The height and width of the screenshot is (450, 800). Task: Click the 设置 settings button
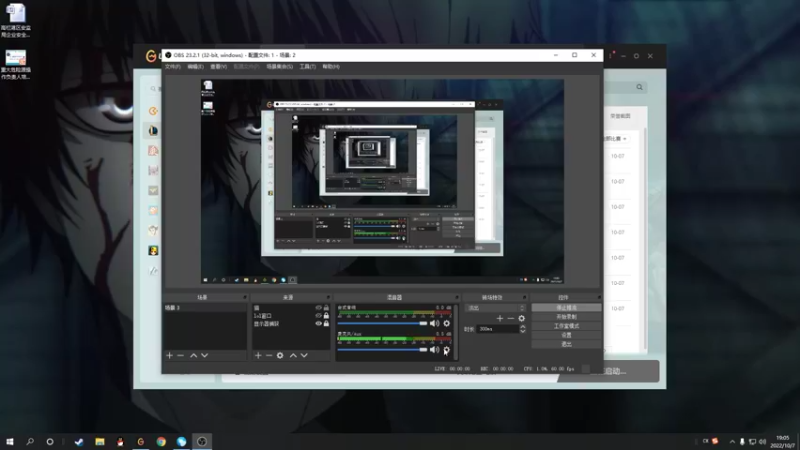click(566, 335)
